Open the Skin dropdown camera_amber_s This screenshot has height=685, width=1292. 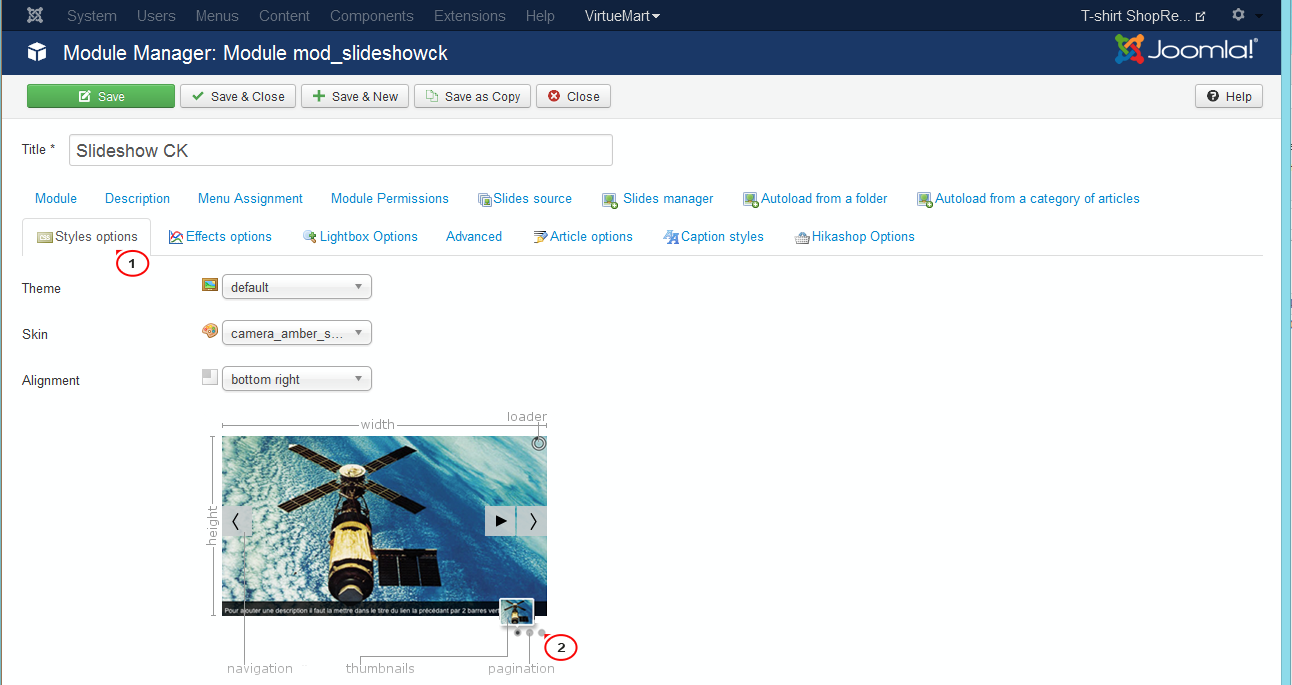click(x=297, y=333)
